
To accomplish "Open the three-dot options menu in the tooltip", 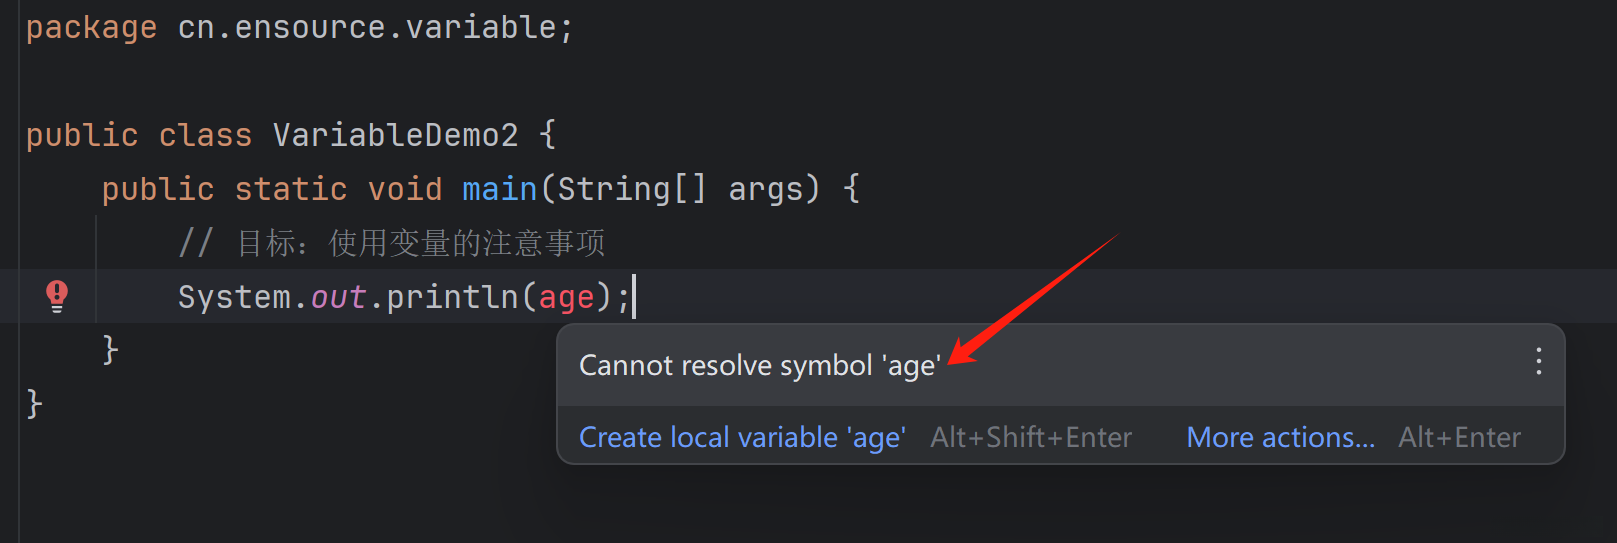I will [1538, 361].
